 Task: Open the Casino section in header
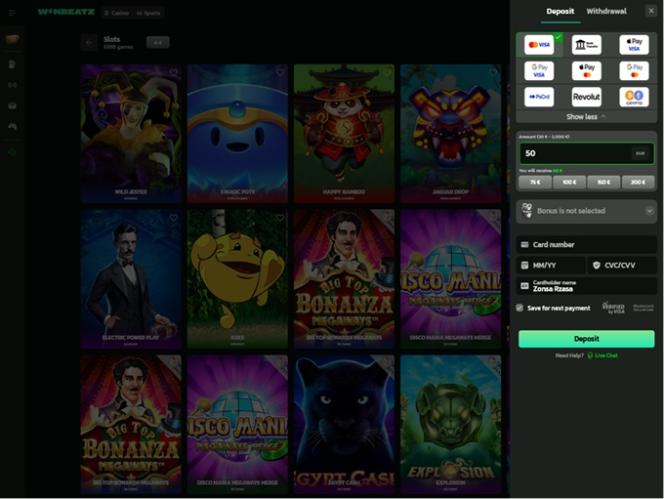tap(116, 13)
